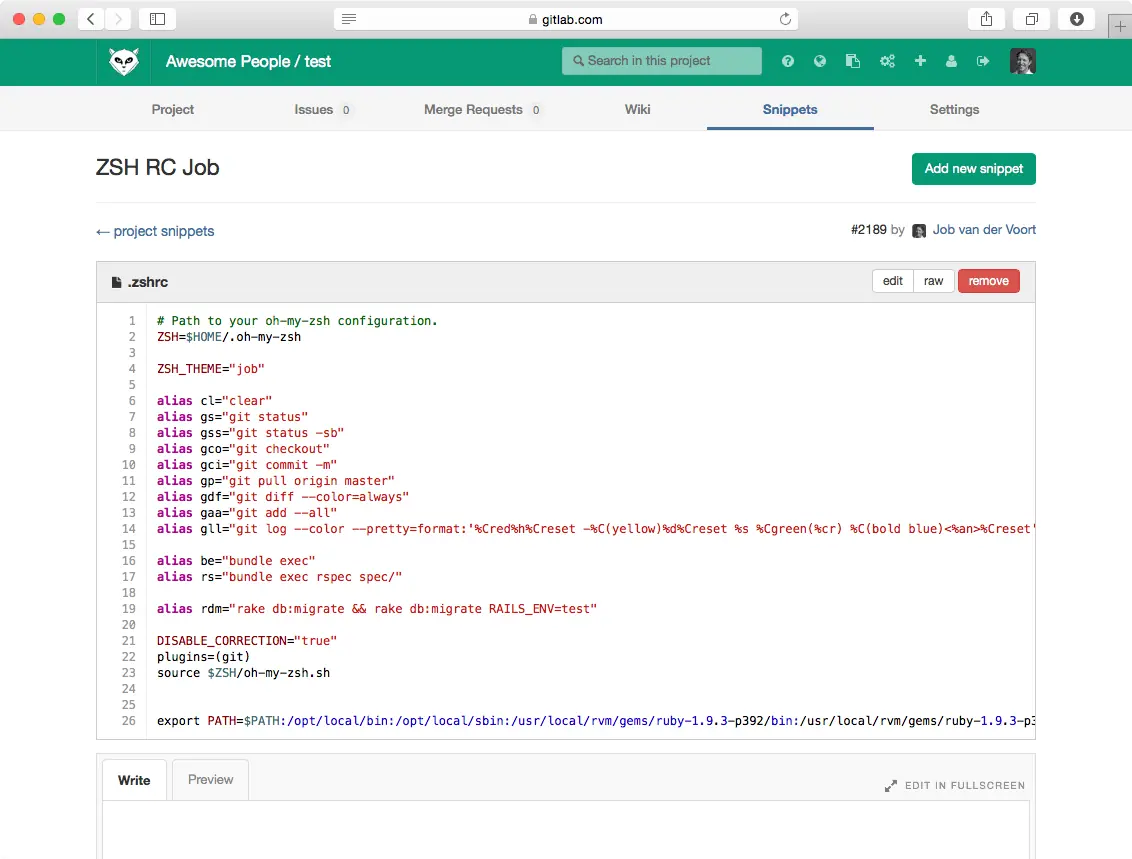Focus the Search in this project field
Image resolution: width=1132 pixels, height=859 pixels.
tap(661, 61)
